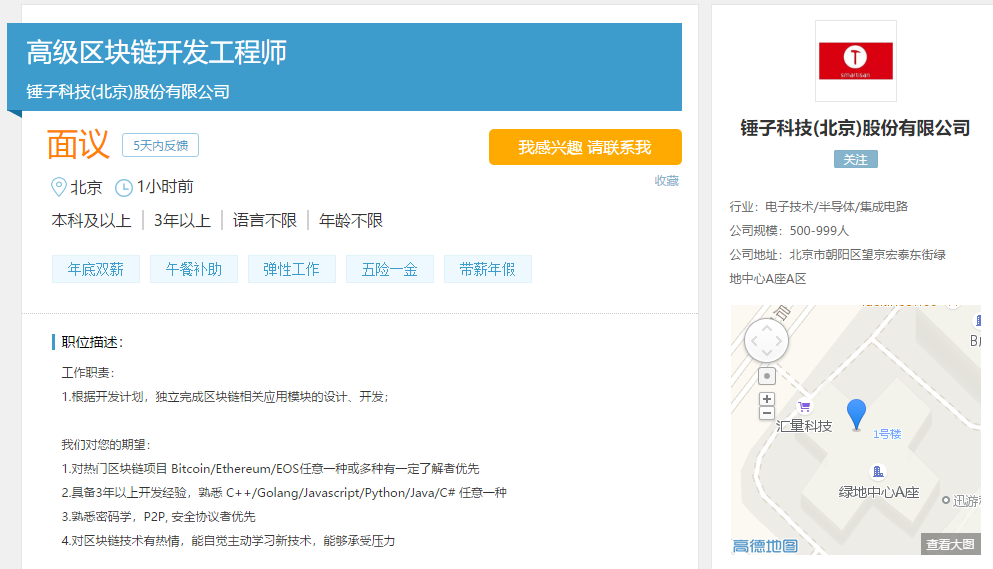Image resolution: width=993 pixels, height=569 pixels.
Task: Click the job title 高级区块链开发工程师
Action: tap(156, 52)
